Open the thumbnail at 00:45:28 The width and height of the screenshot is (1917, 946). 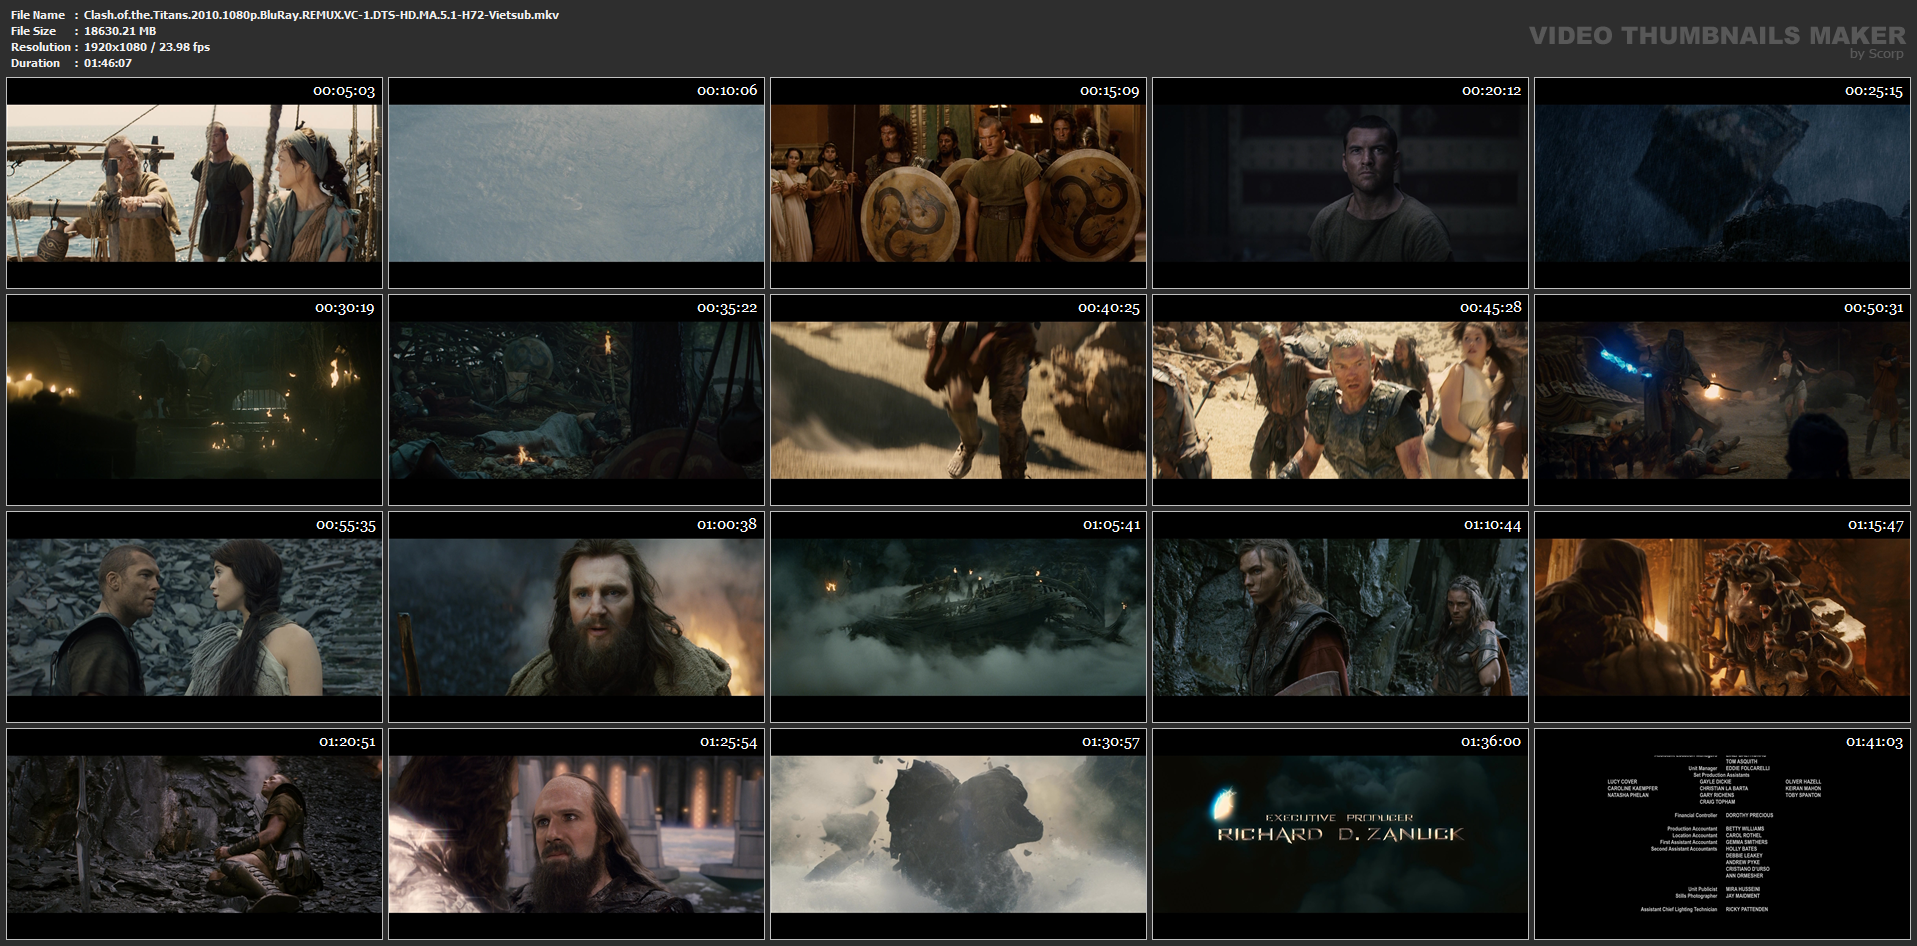click(1340, 400)
